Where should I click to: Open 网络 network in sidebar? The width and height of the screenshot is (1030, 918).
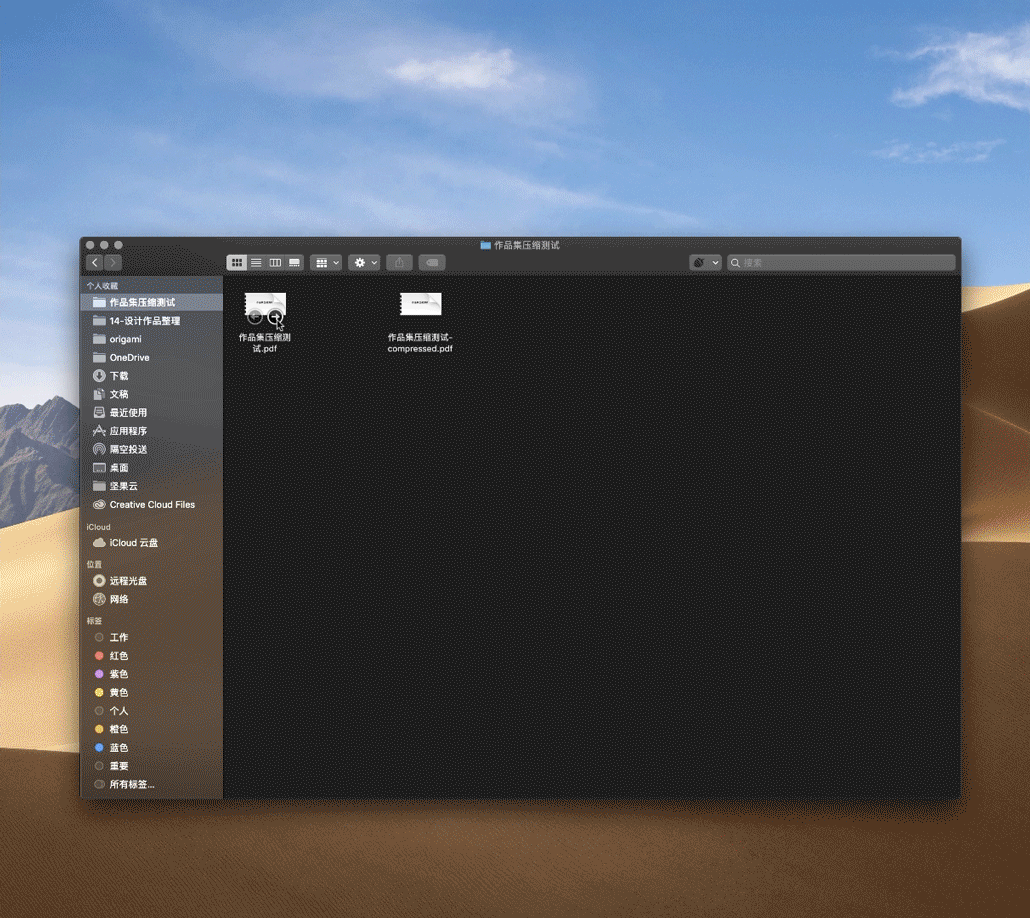tap(152, 599)
